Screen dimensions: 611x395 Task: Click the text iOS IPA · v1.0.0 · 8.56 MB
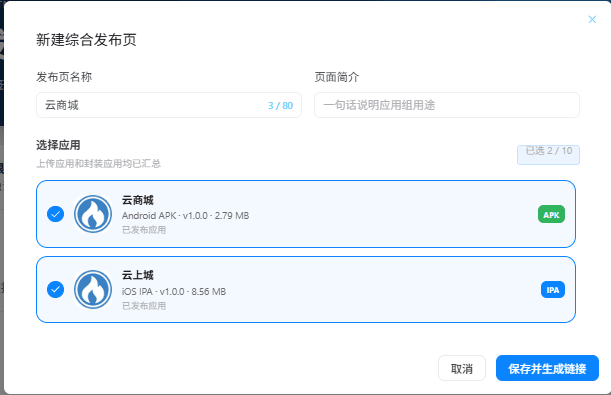coord(174,291)
